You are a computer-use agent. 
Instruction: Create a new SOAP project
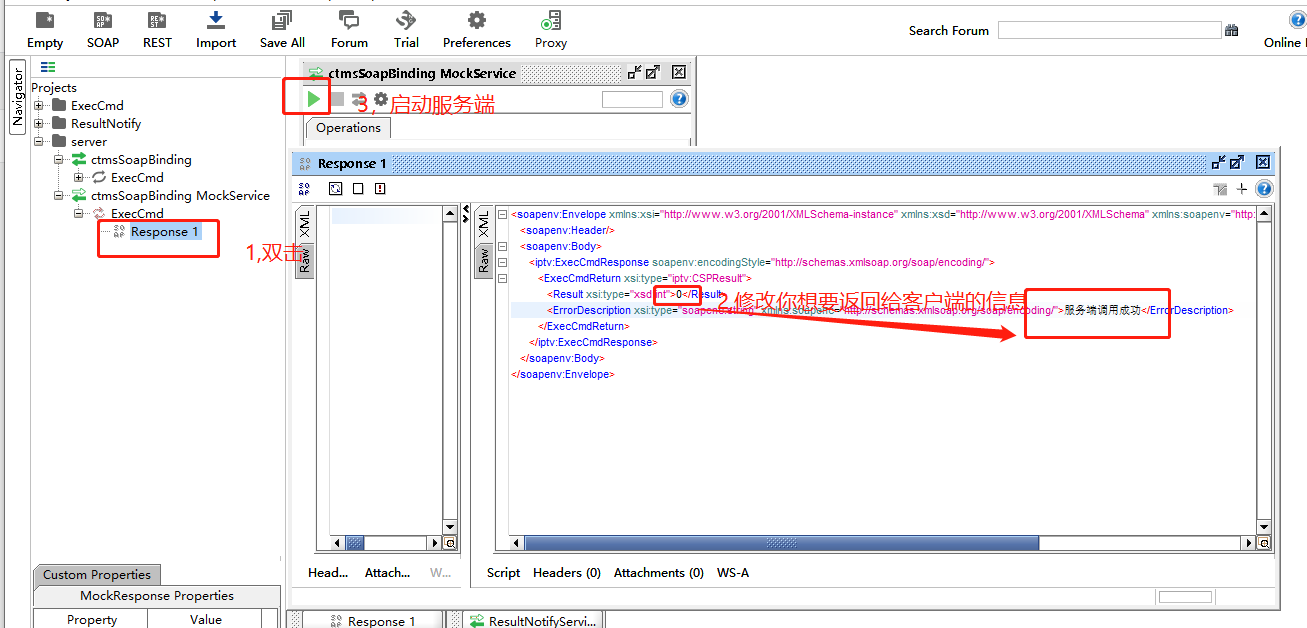point(102,28)
